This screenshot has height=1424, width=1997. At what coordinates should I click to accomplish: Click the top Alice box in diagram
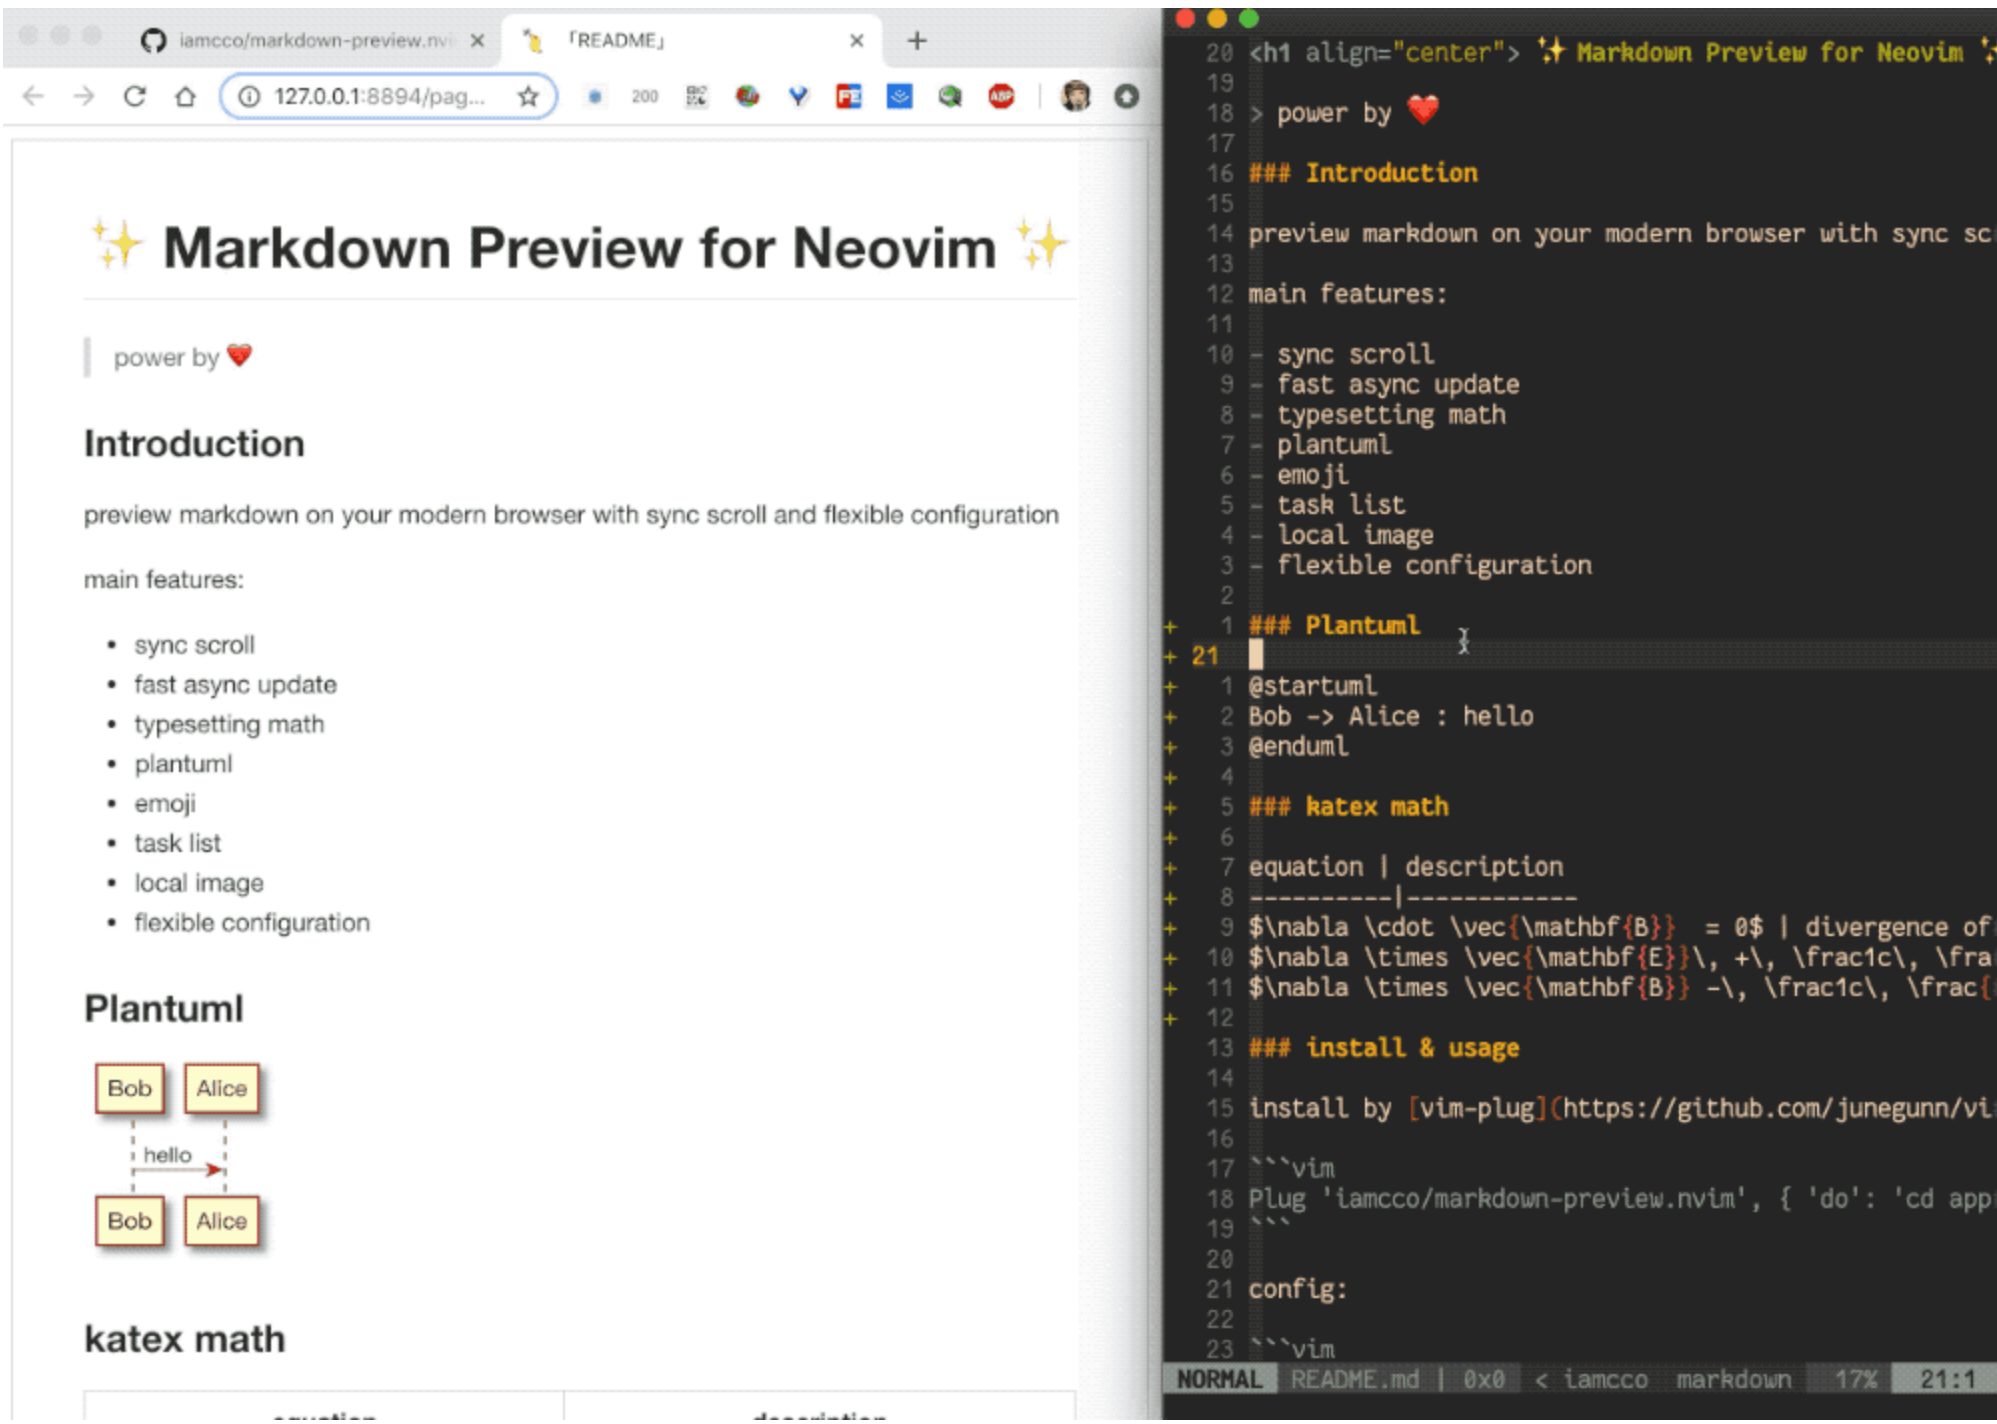(x=221, y=1088)
